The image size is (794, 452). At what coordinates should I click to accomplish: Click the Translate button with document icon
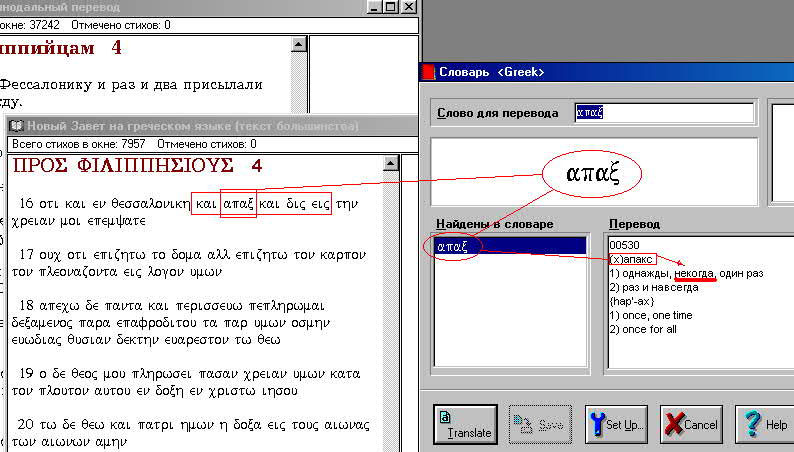465,425
